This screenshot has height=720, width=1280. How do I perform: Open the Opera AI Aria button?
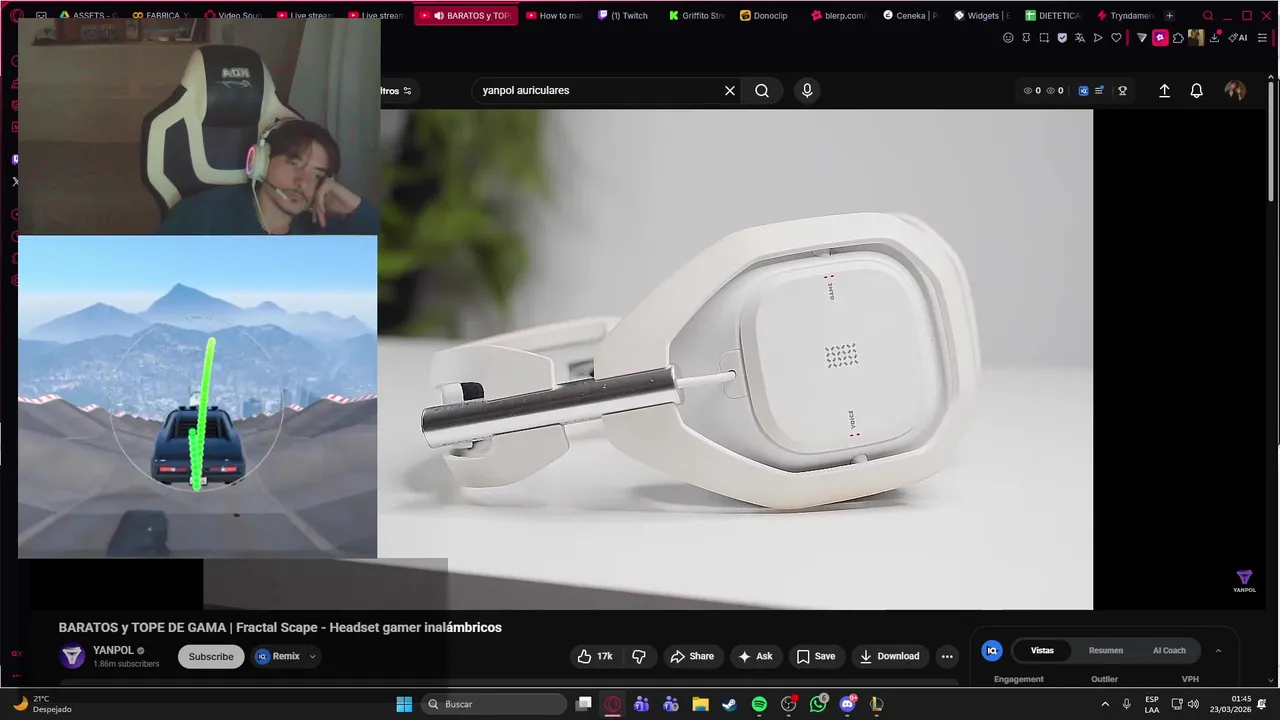click(1238, 38)
